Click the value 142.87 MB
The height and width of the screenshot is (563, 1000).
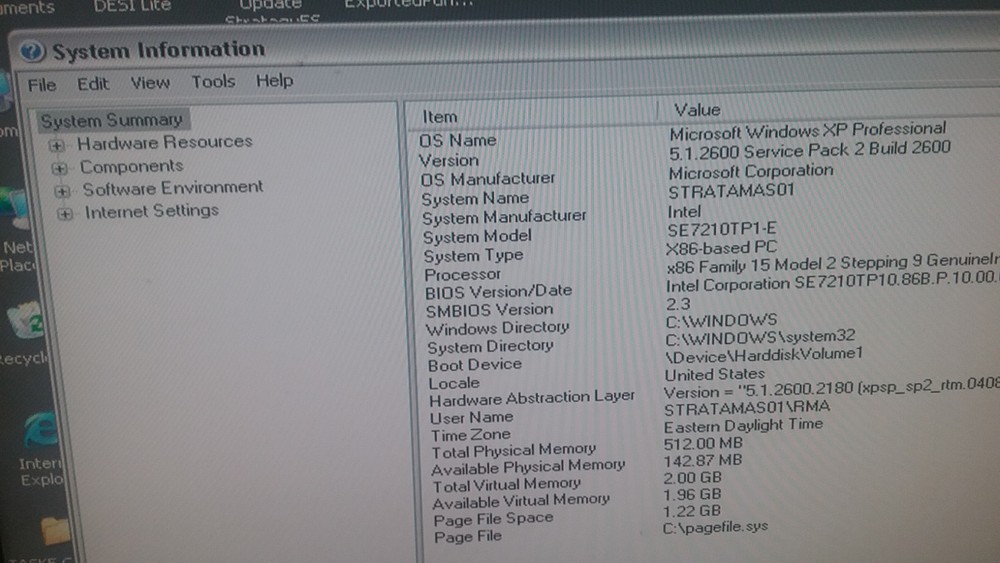tap(702, 460)
